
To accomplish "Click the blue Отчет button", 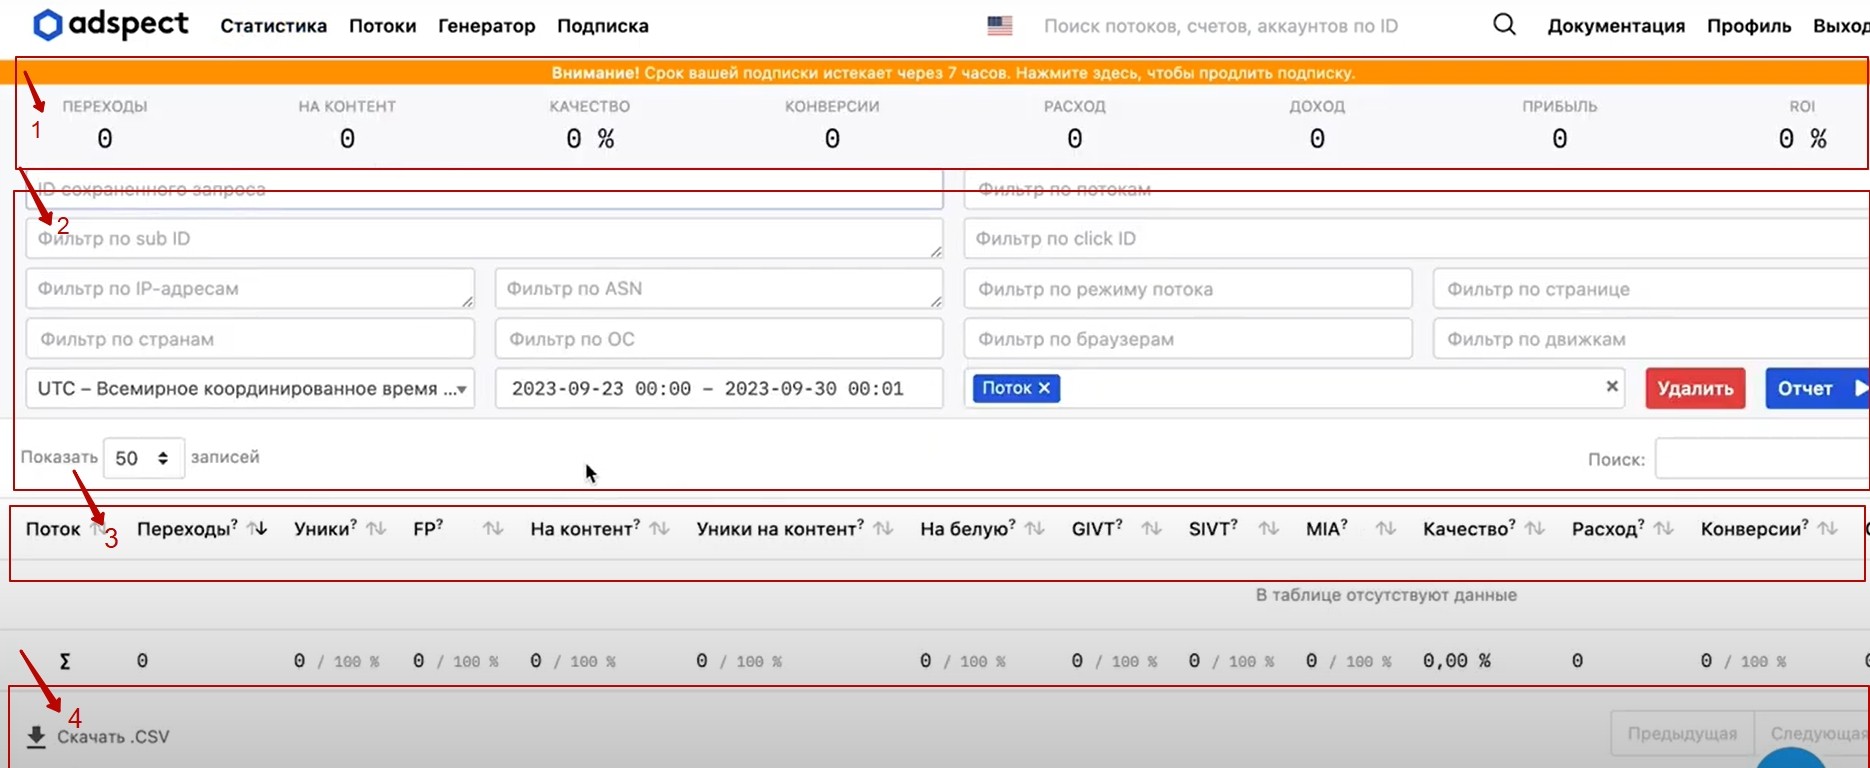I will pos(1817,388).
